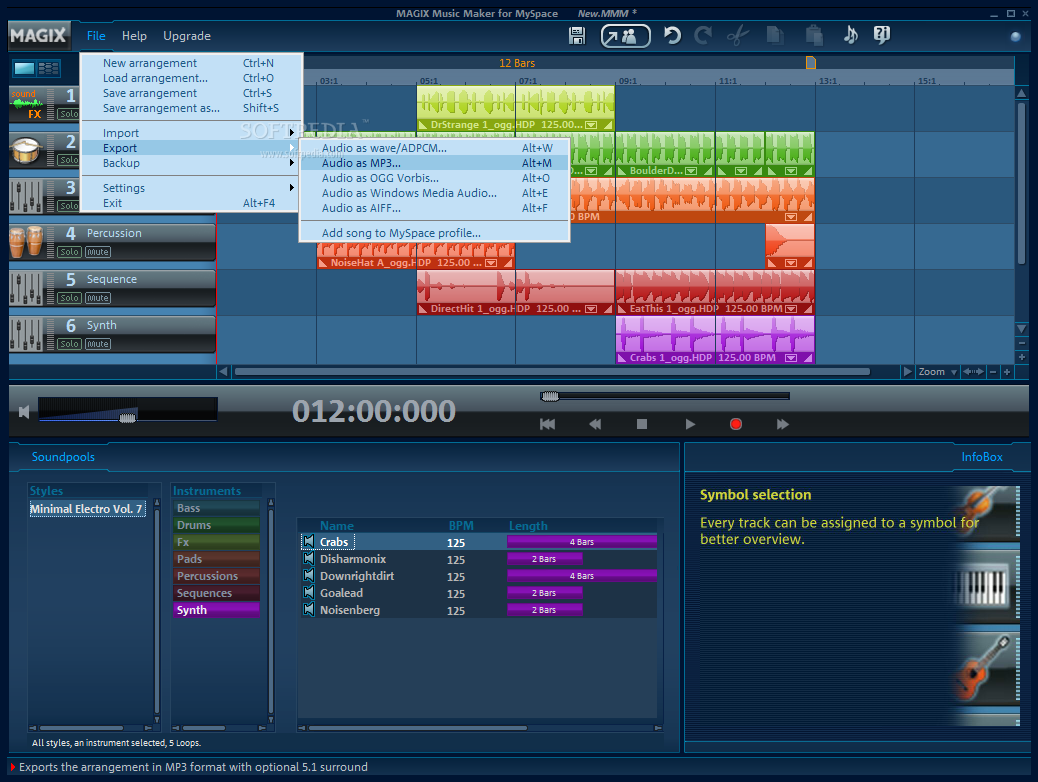Screen dimensions: 1038x782
Task: Click the orange end marker on timeline
Action: 810,63
